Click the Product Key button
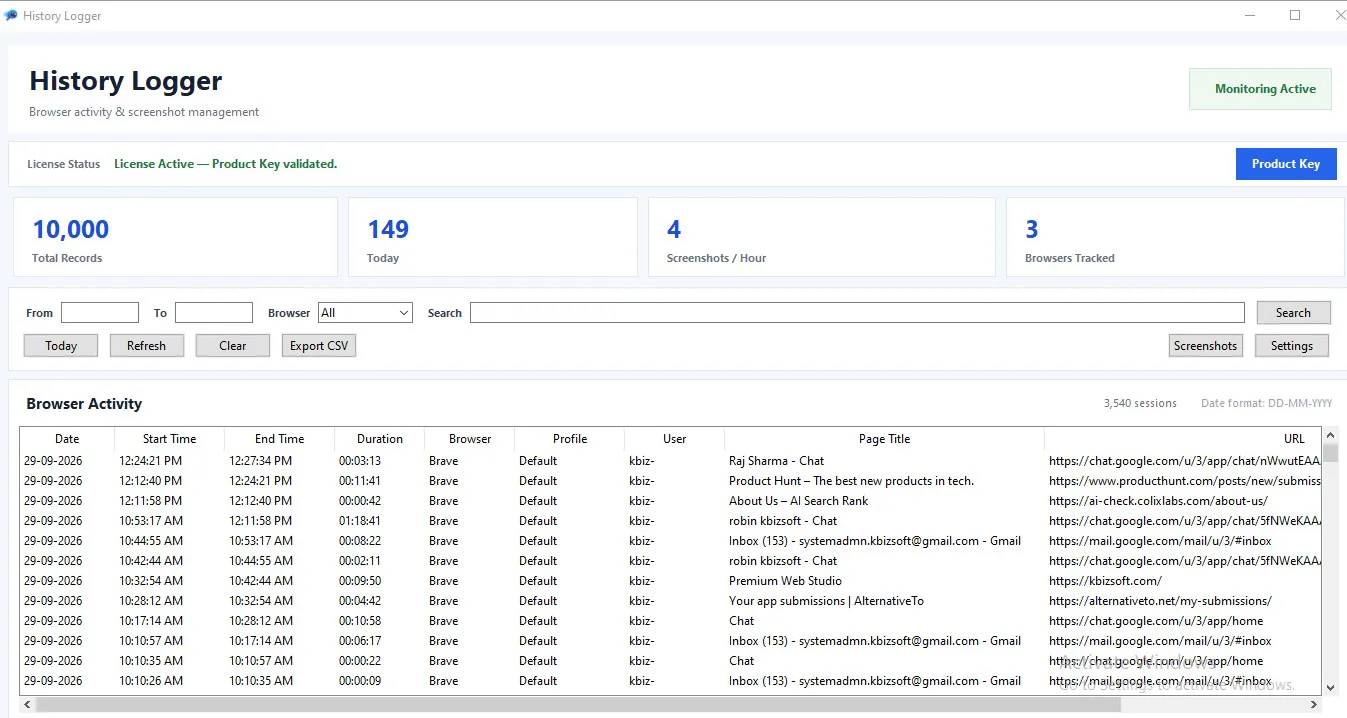This screenshot has height=718, width=1347. (x=1286, y=164)
